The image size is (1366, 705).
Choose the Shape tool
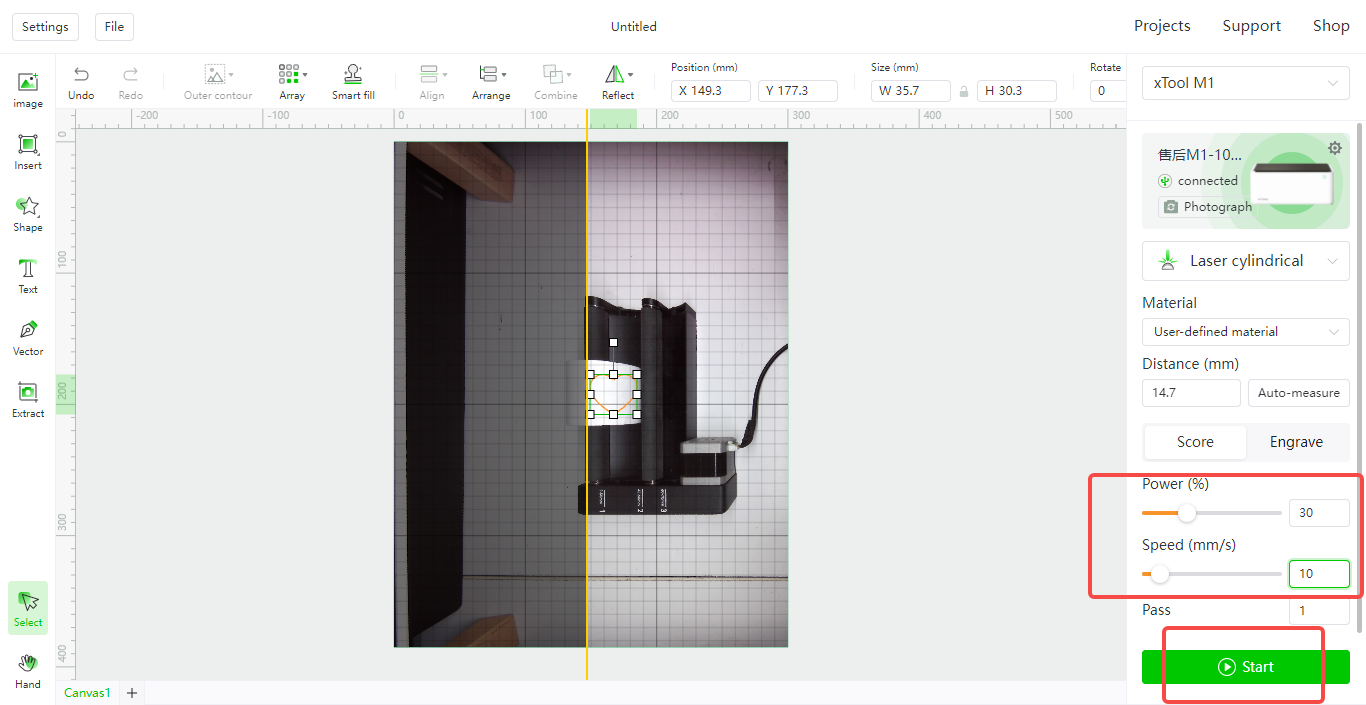click(28, 213)
